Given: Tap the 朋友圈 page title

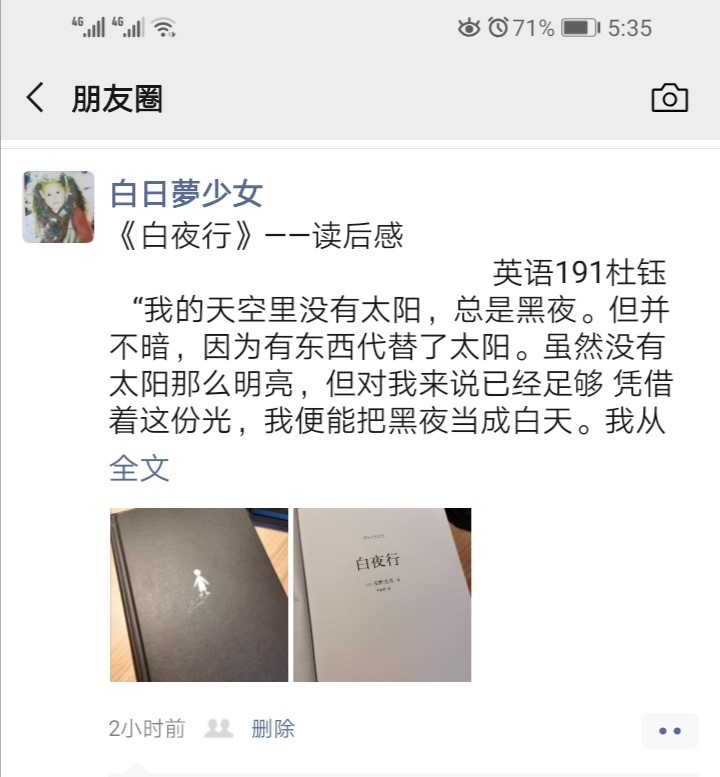Looking at the screenshot, I should 117,98.
